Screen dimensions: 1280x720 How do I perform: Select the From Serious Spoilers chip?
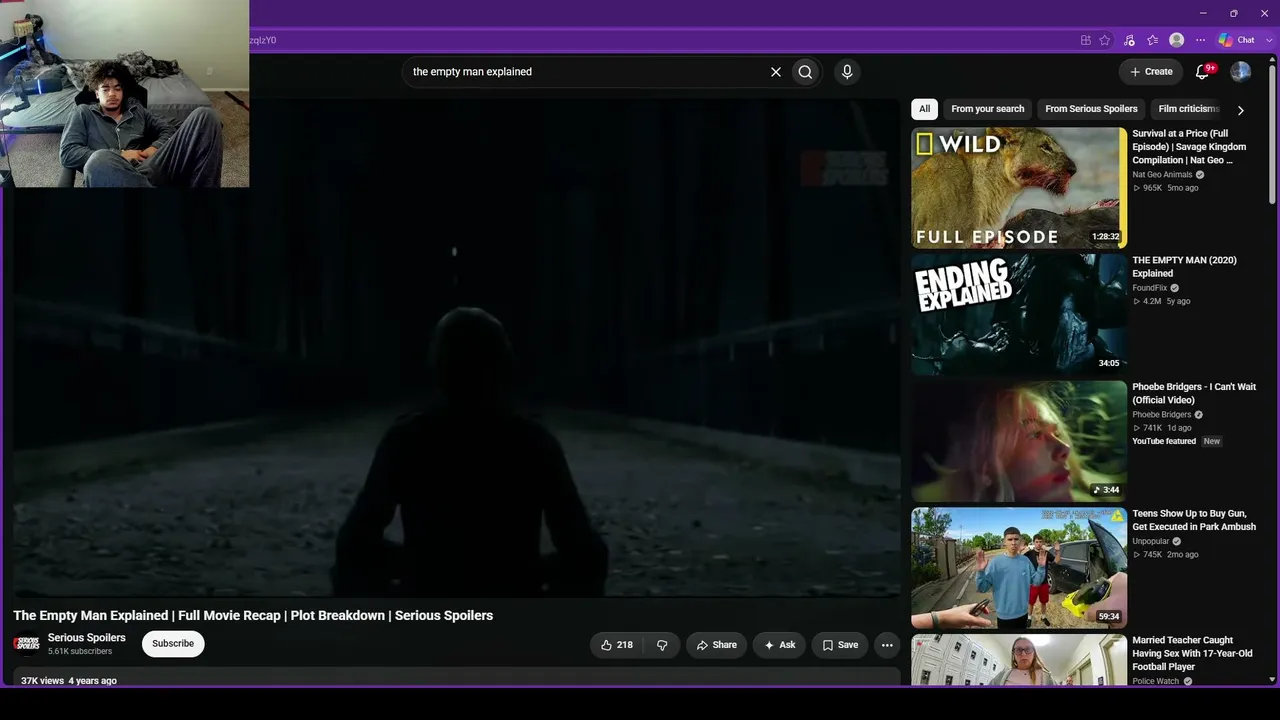[1091, 109]
